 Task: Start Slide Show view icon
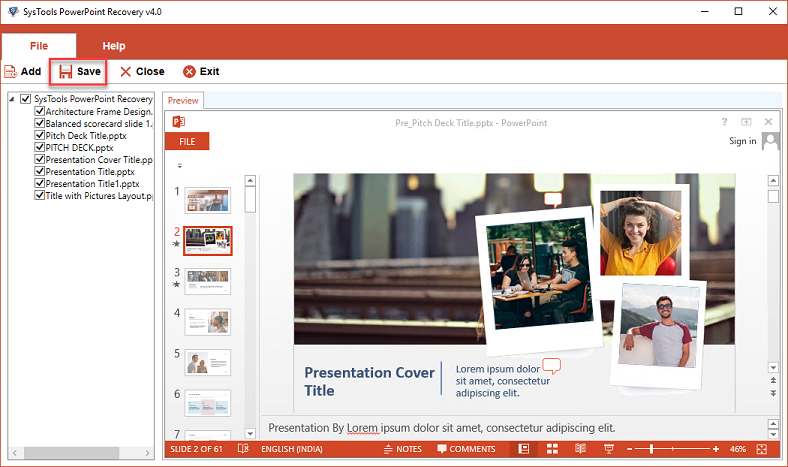click(x=609, y=449)
